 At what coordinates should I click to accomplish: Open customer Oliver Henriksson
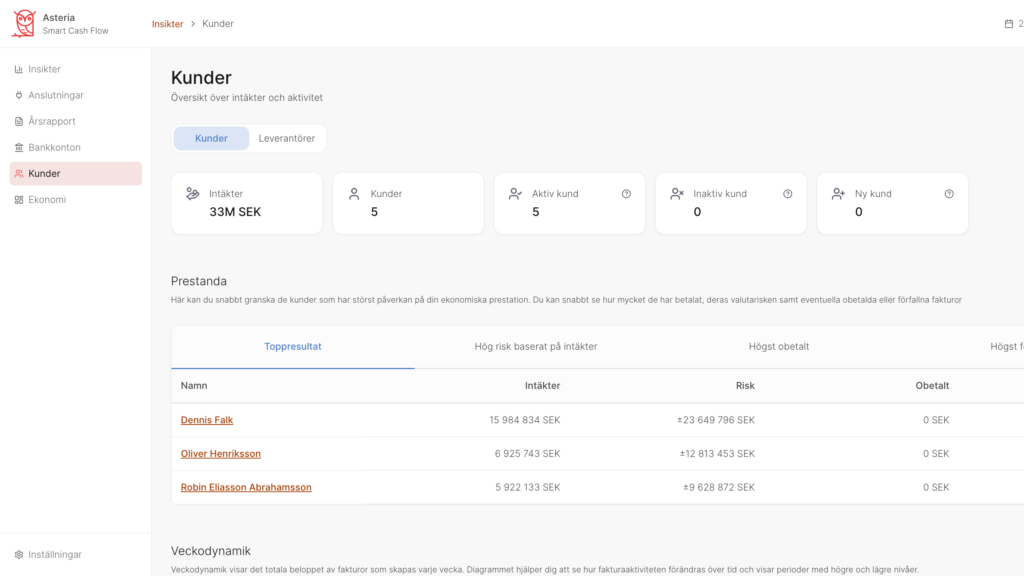pos(221,454)
